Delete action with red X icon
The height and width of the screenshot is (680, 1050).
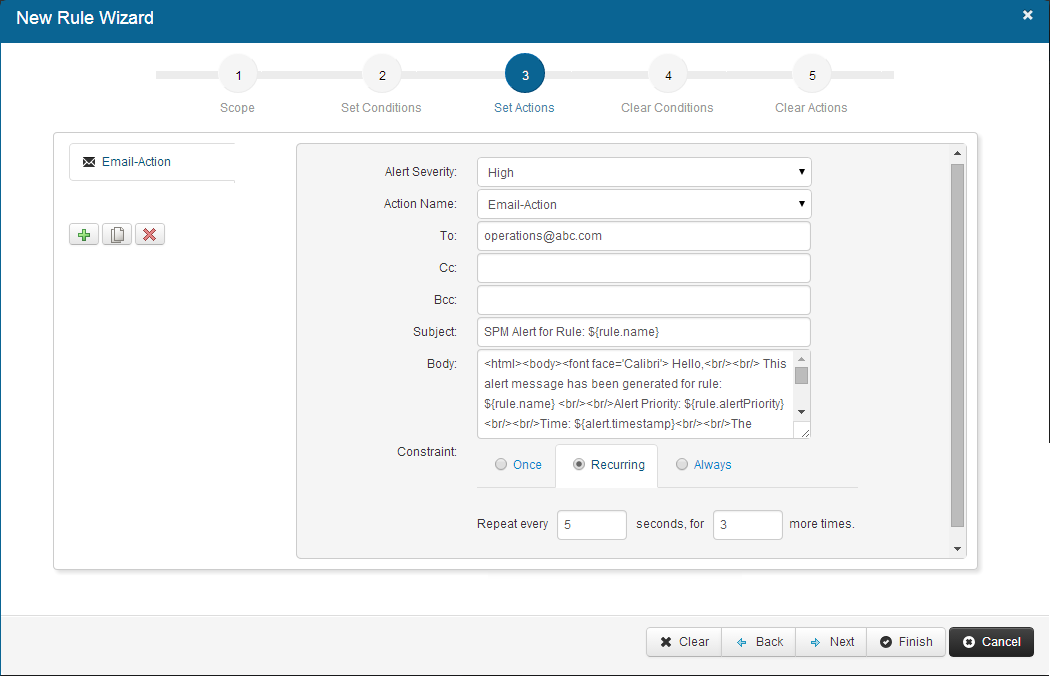[149, 234]
